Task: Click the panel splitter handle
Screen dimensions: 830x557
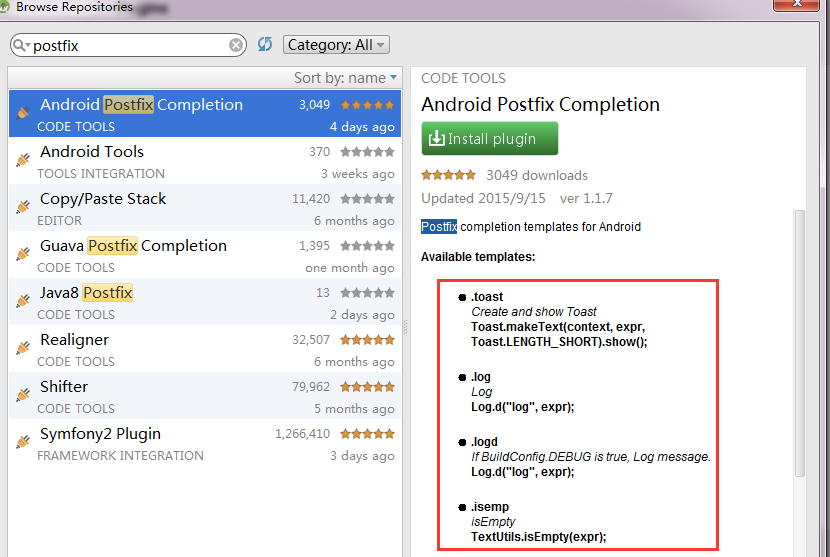Action: [x=406, y=327]
